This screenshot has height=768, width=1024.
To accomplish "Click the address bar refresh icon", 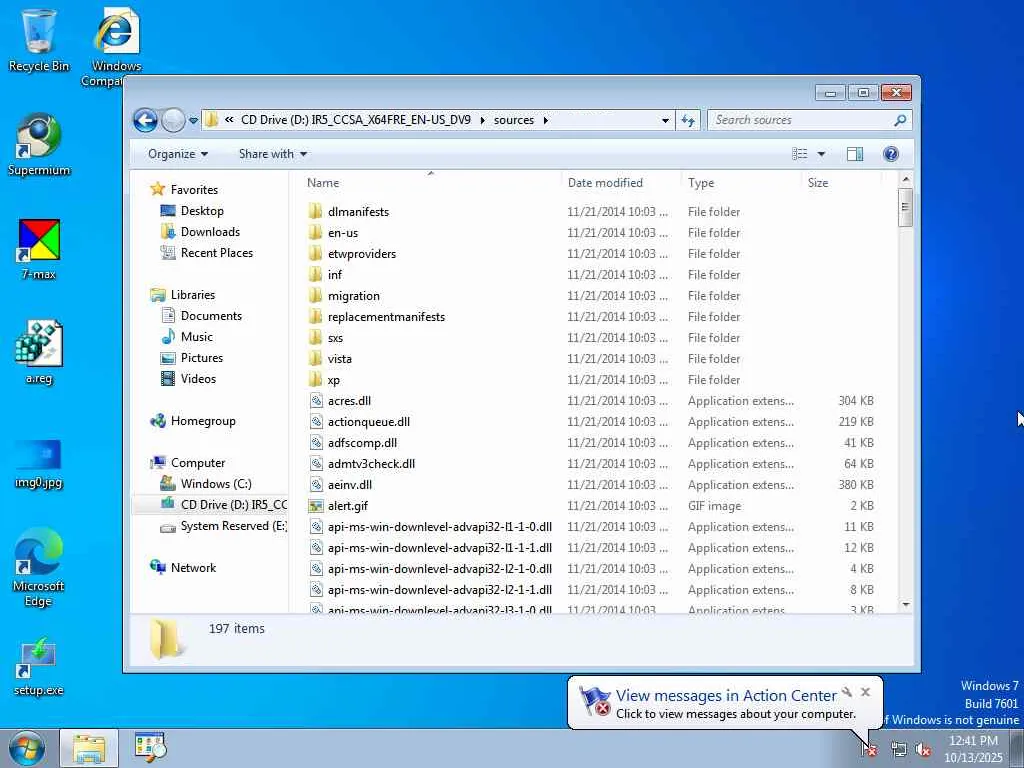I will point(688,120).
